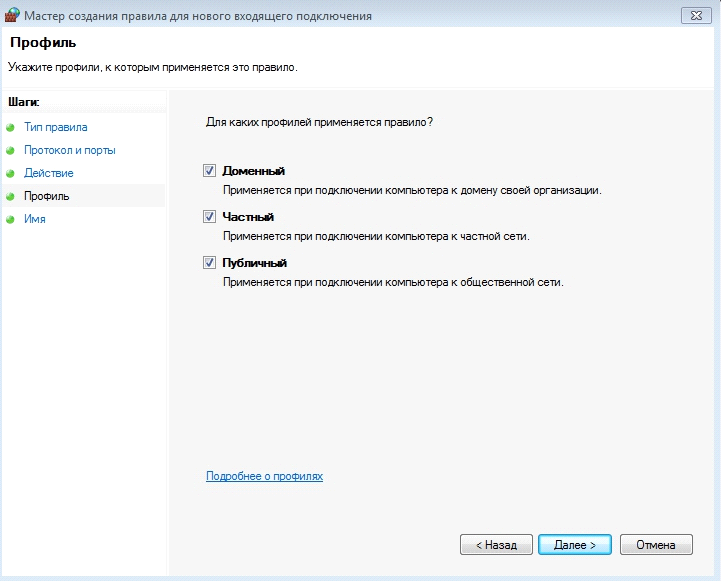Click the Доменный label text
Viewport: 721px width, 581px height.
(253, 171)
